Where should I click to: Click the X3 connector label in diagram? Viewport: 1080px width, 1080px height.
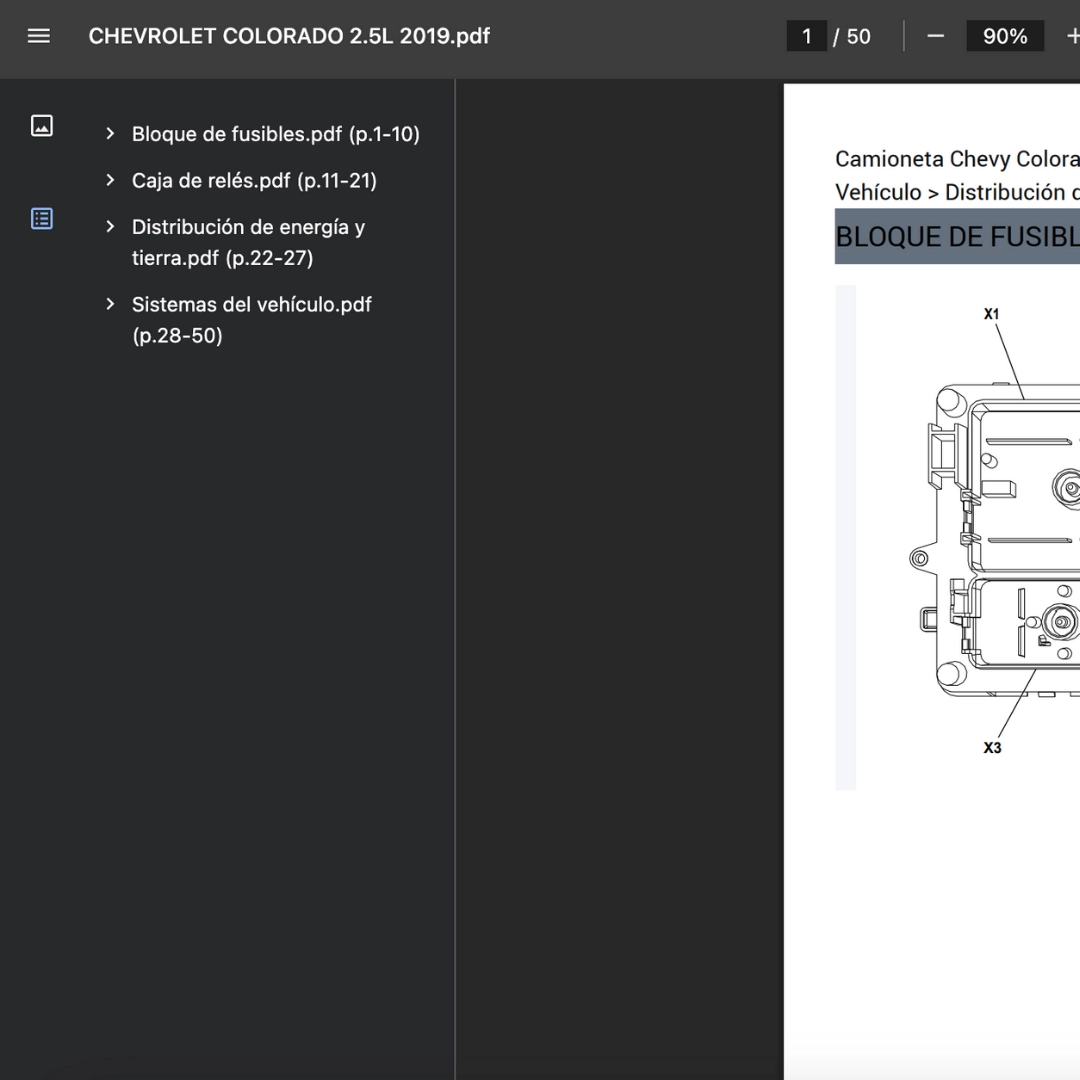tap(991, 747)
